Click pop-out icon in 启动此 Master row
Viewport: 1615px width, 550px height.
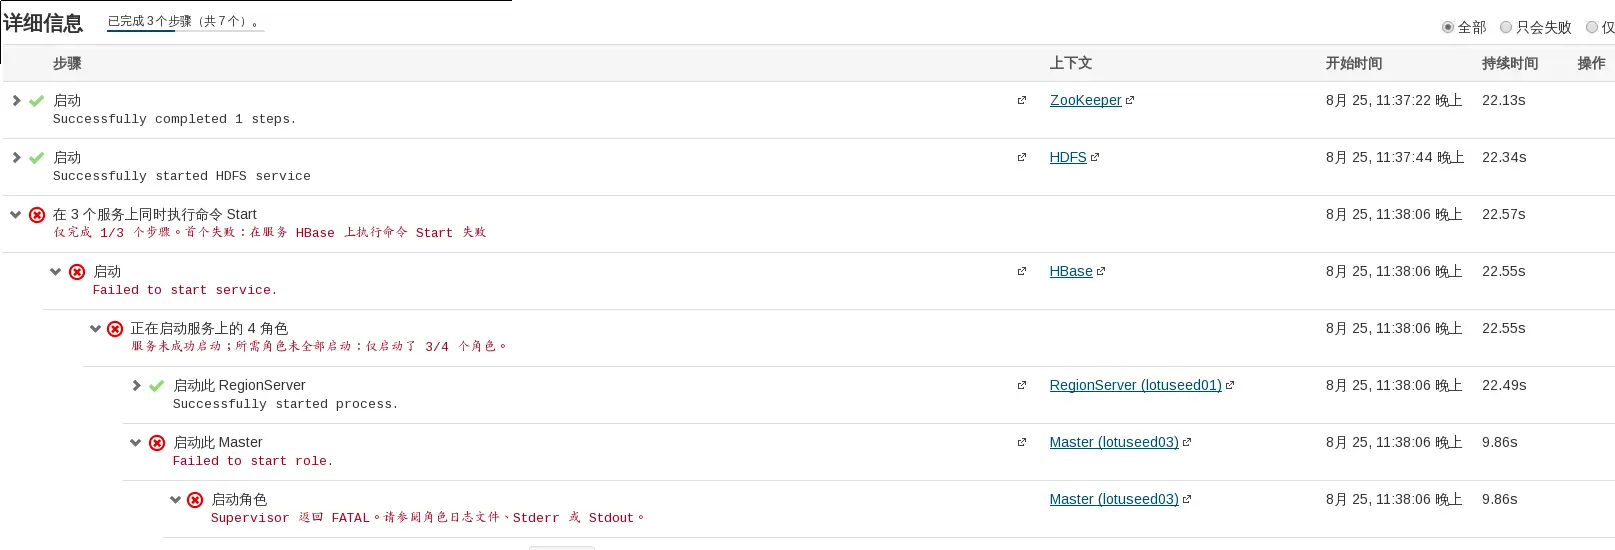click(1021, 442)
